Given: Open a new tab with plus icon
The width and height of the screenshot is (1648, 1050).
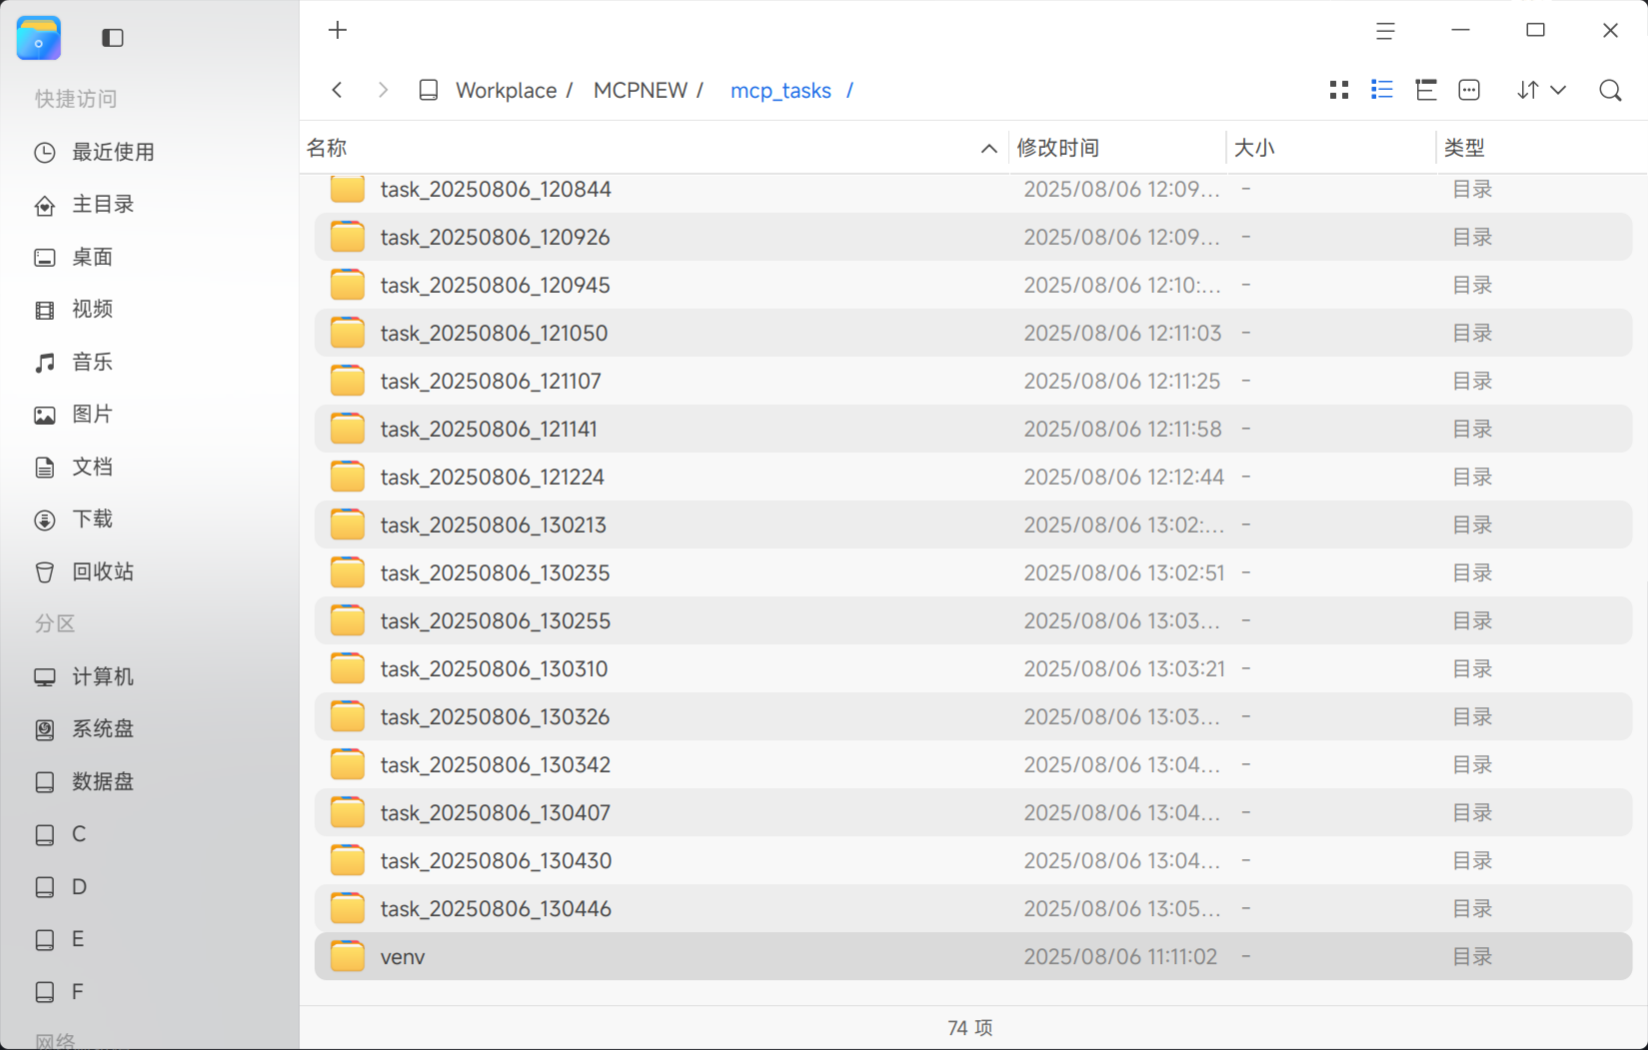Looking at the screenshot, I should (338, 30).
